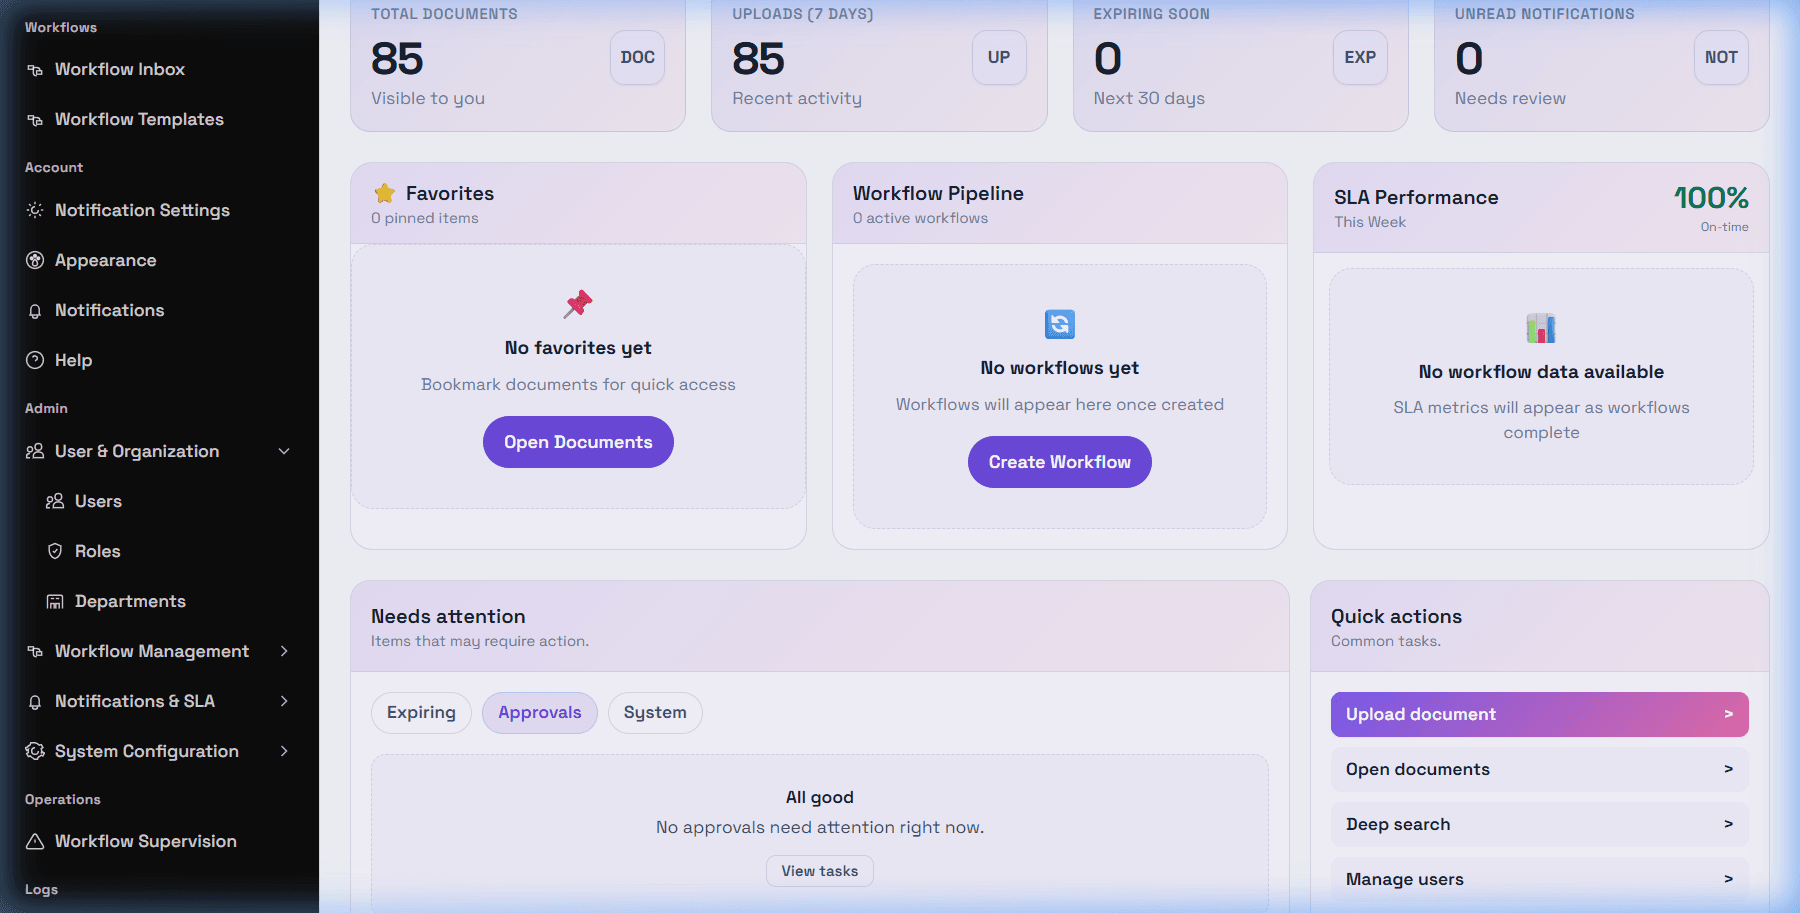Click the Appearance palette icon
Image resolution: width=1800 pixels, height=913 pixels.
pos(35,260)
